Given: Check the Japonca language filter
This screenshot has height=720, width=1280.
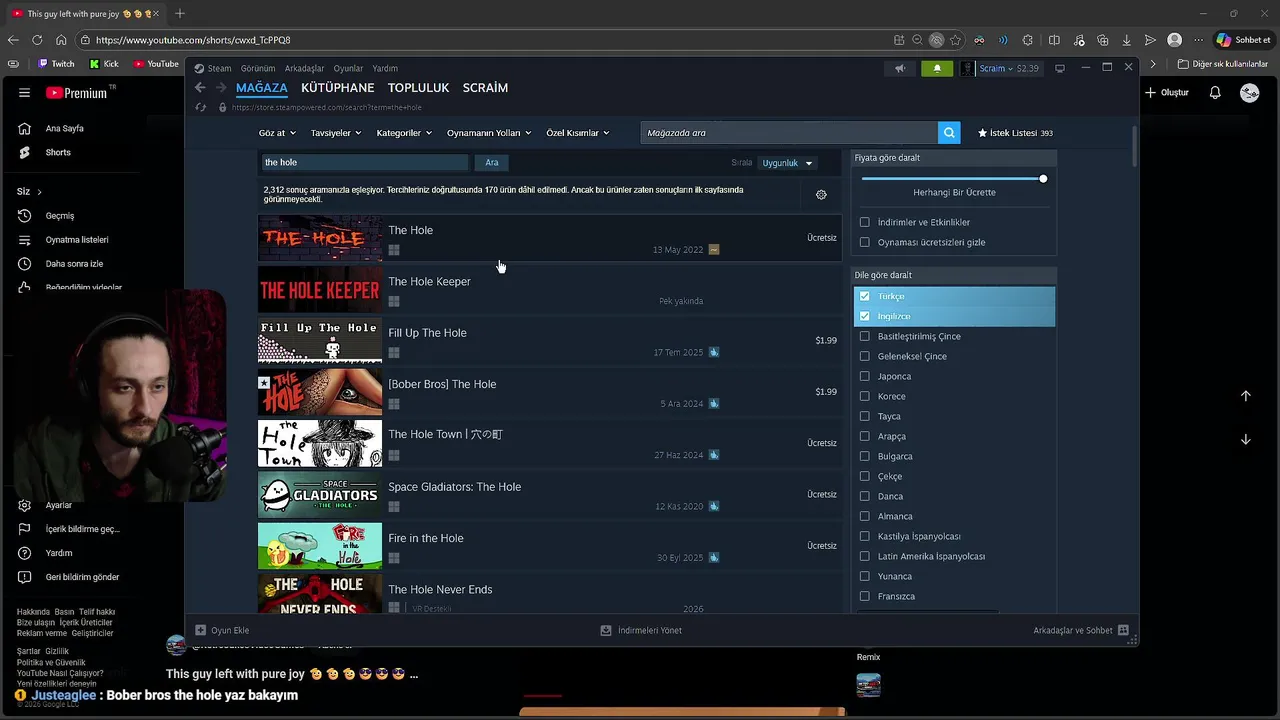Looking at the screenshot, I should point(865,376).
